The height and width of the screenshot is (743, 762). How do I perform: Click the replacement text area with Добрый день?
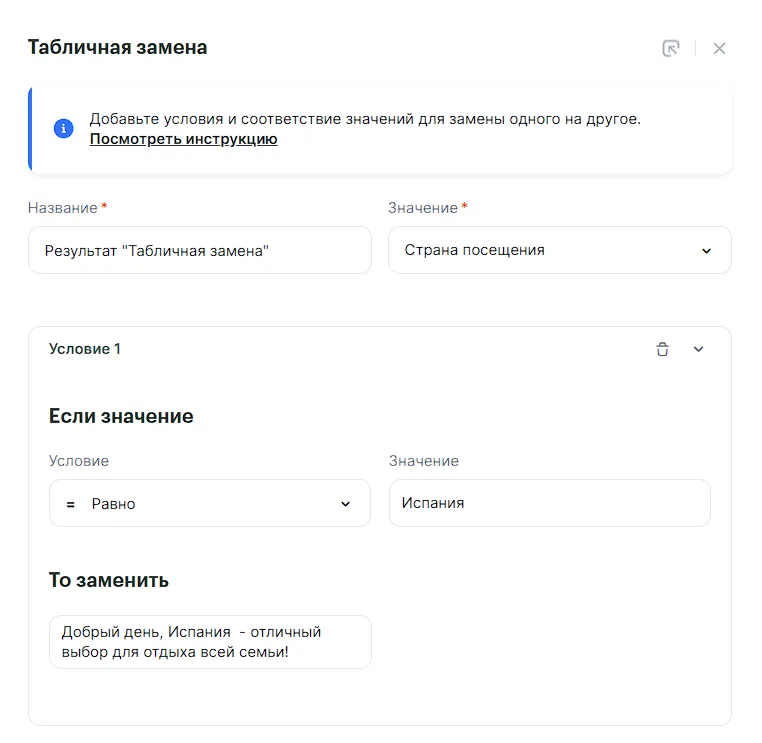209,642
